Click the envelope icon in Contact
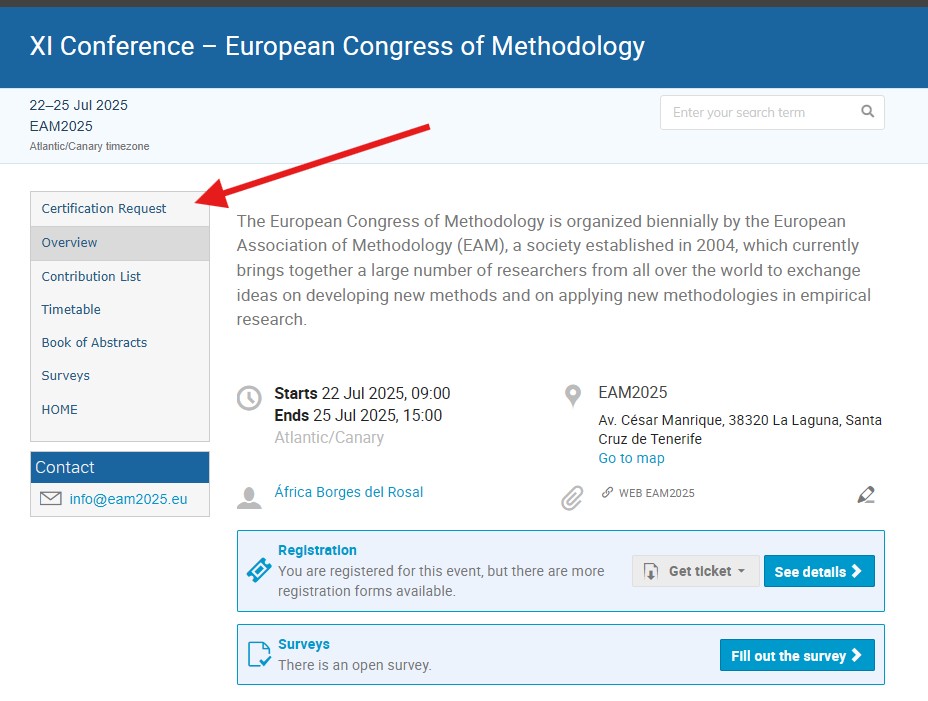The width and height of the screenshot is (928, 701). coord(50,499)
